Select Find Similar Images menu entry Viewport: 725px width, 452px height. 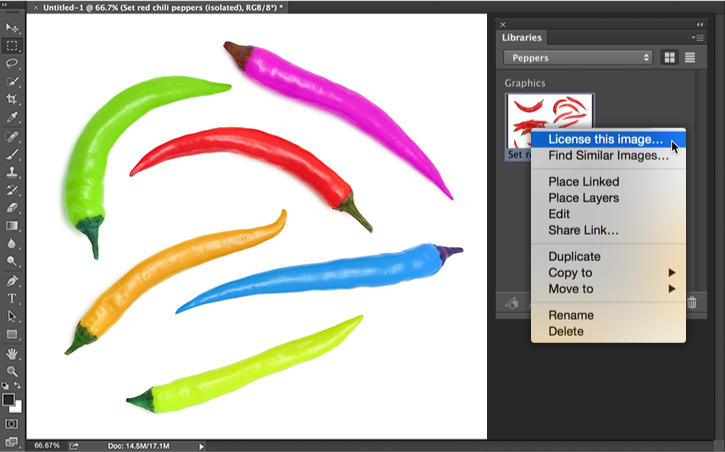click(x=608, y=156)
